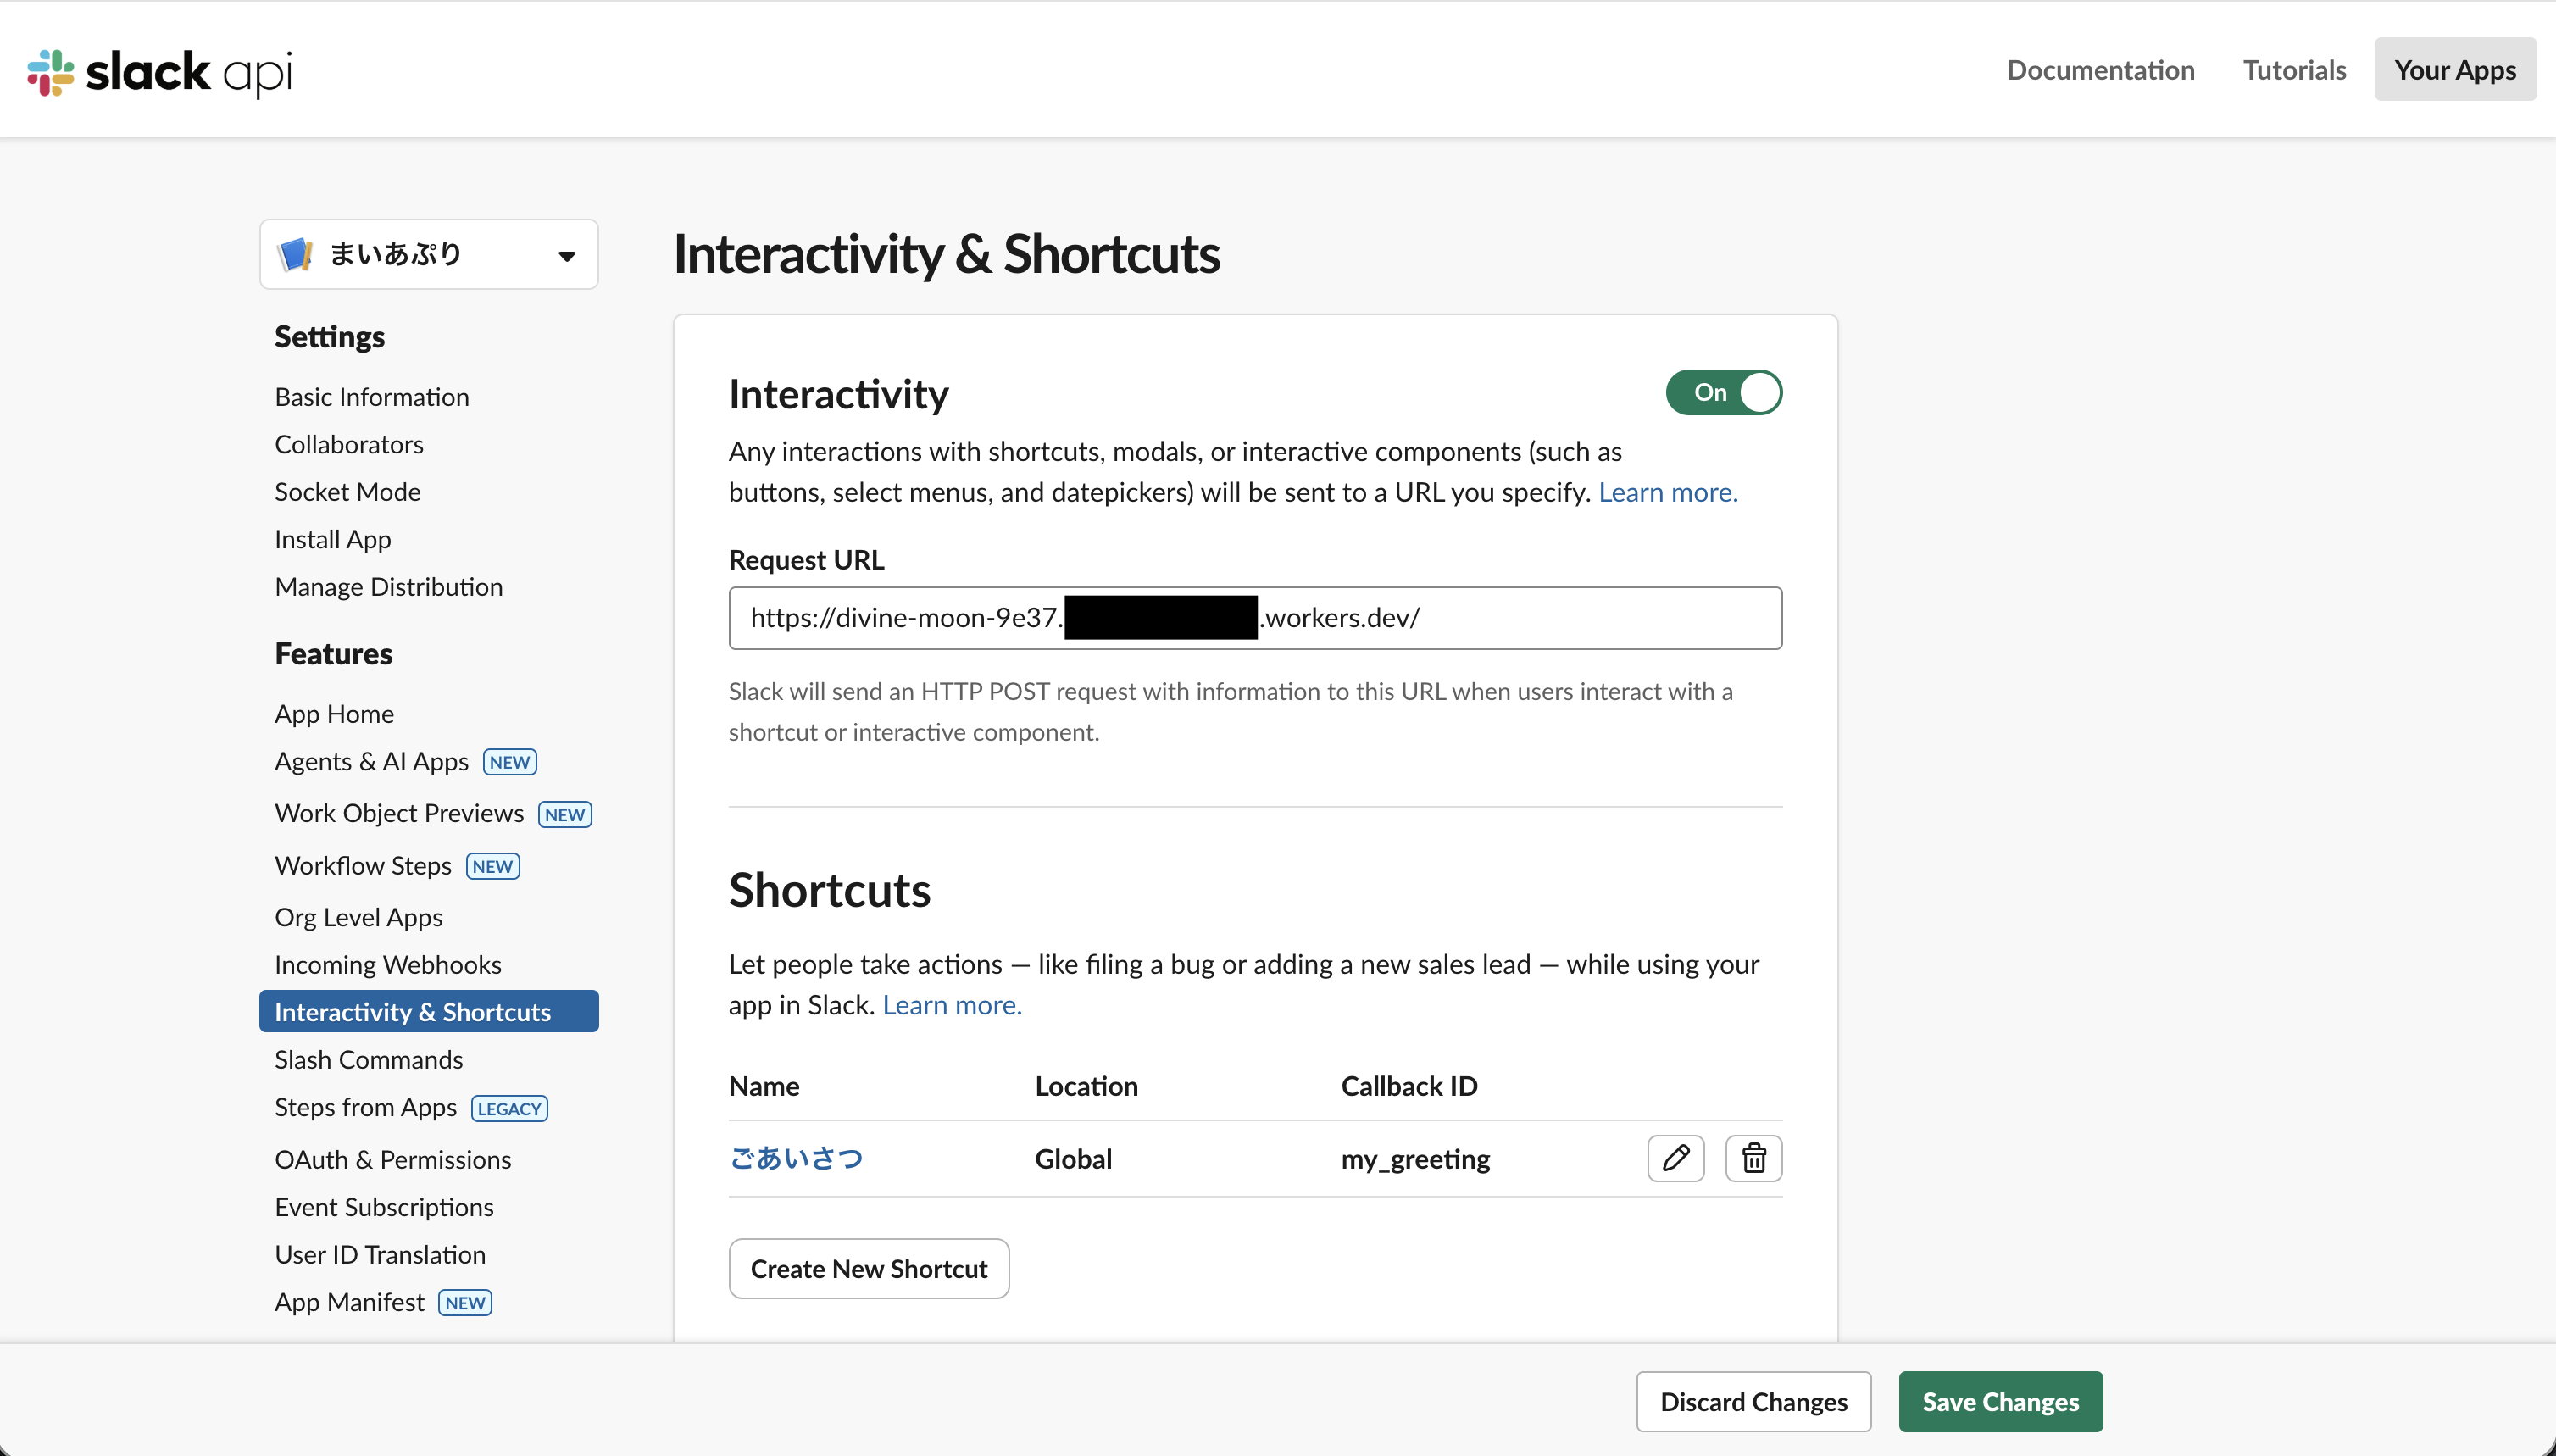2556x1456 pixels.
Task: Click inside the Request URL field
Action: coord(1255,617)
